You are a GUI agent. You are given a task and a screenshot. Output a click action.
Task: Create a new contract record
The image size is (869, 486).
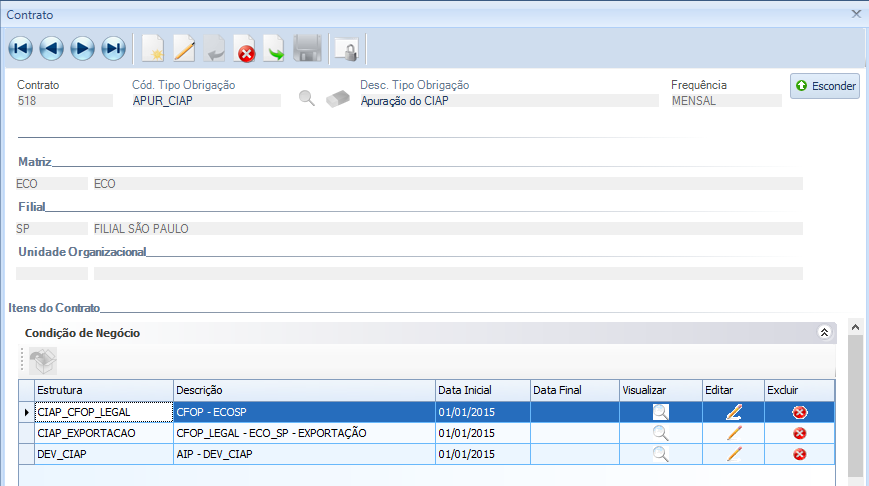pos(153,48)
